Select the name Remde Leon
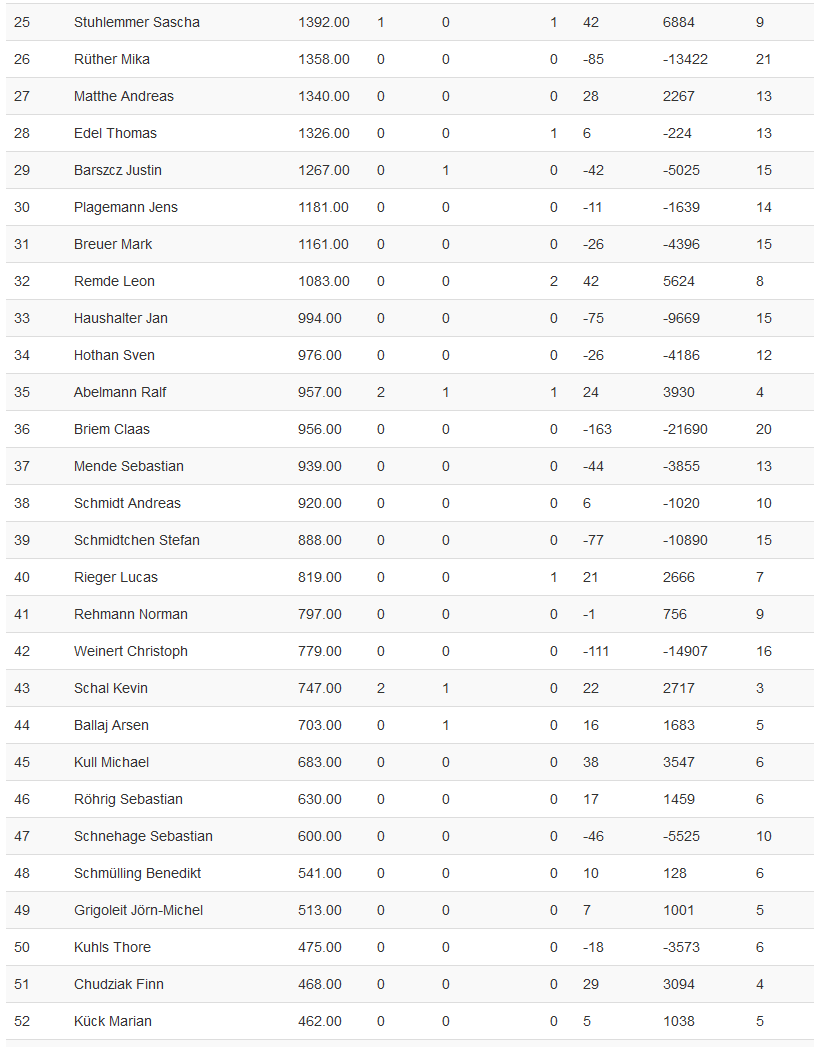Viewport: 814px width, 1047px height. pyautogui.click(x=114, y=281)
